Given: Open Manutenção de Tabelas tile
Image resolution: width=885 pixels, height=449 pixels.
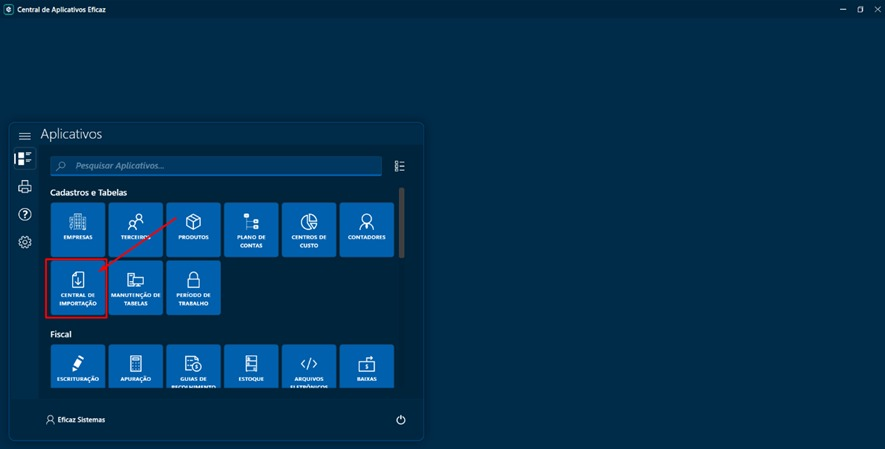Looking at the screenshot, I should 135,288.
